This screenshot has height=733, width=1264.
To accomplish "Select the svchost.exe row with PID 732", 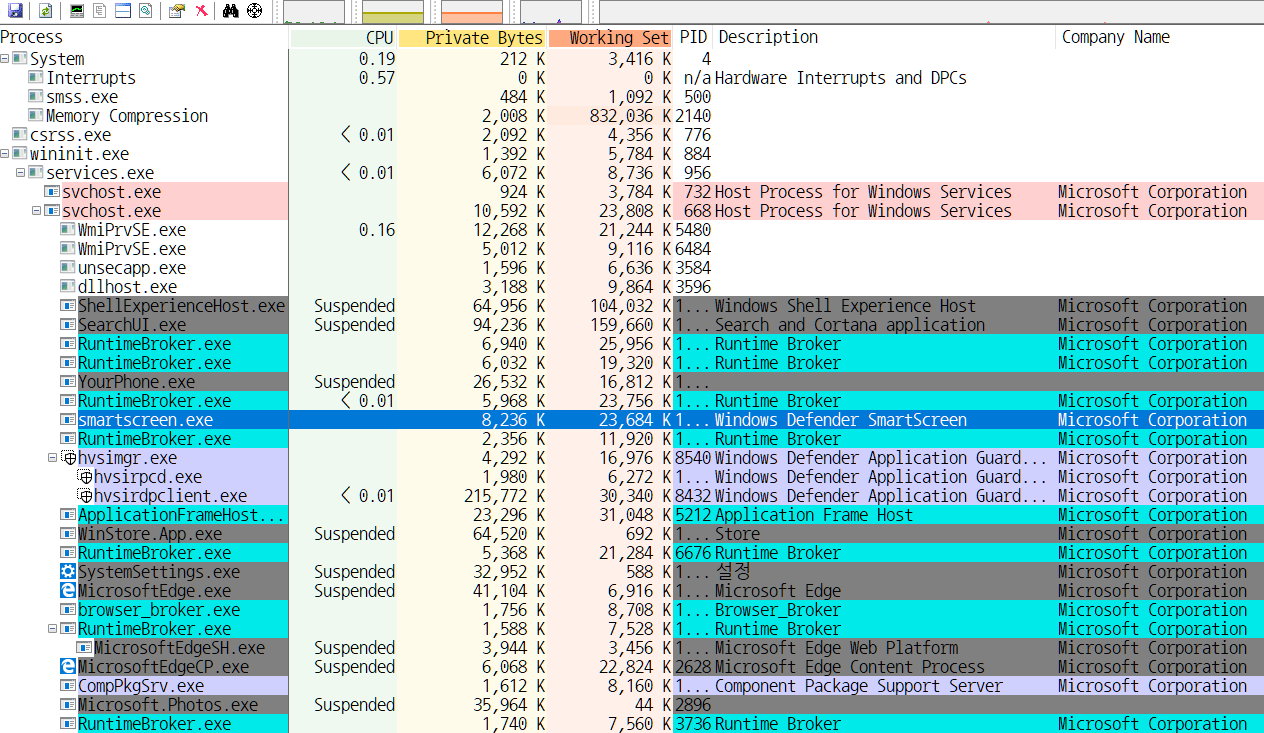I will click(x=632, y=192).
